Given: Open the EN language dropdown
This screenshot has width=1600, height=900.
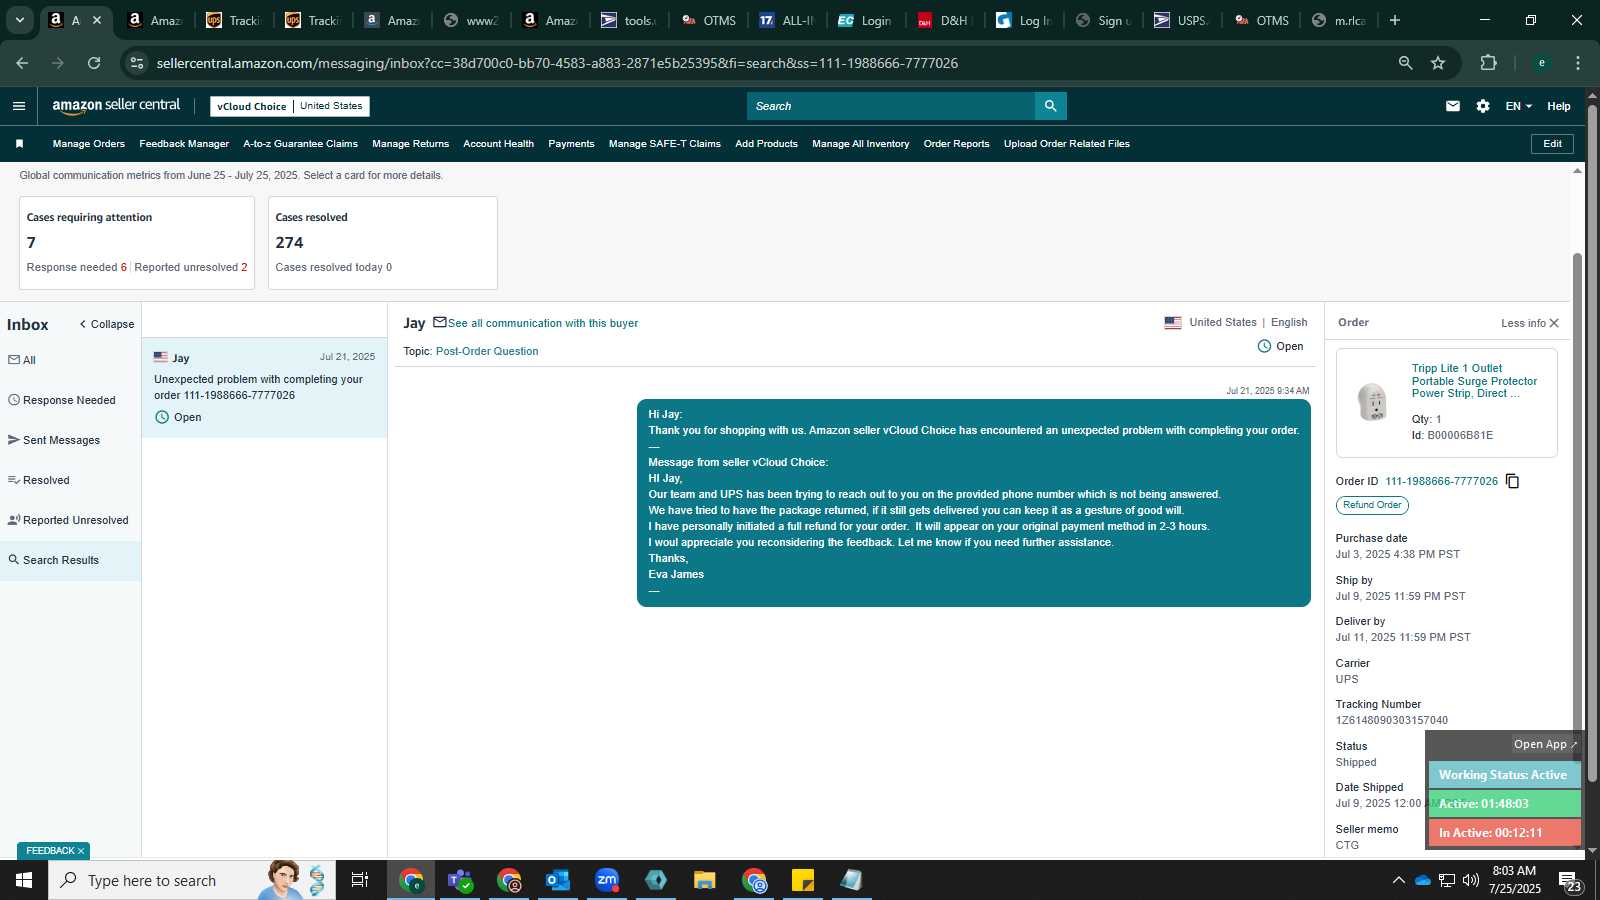Looking at the screenshot, I should tap(1518, 106).
